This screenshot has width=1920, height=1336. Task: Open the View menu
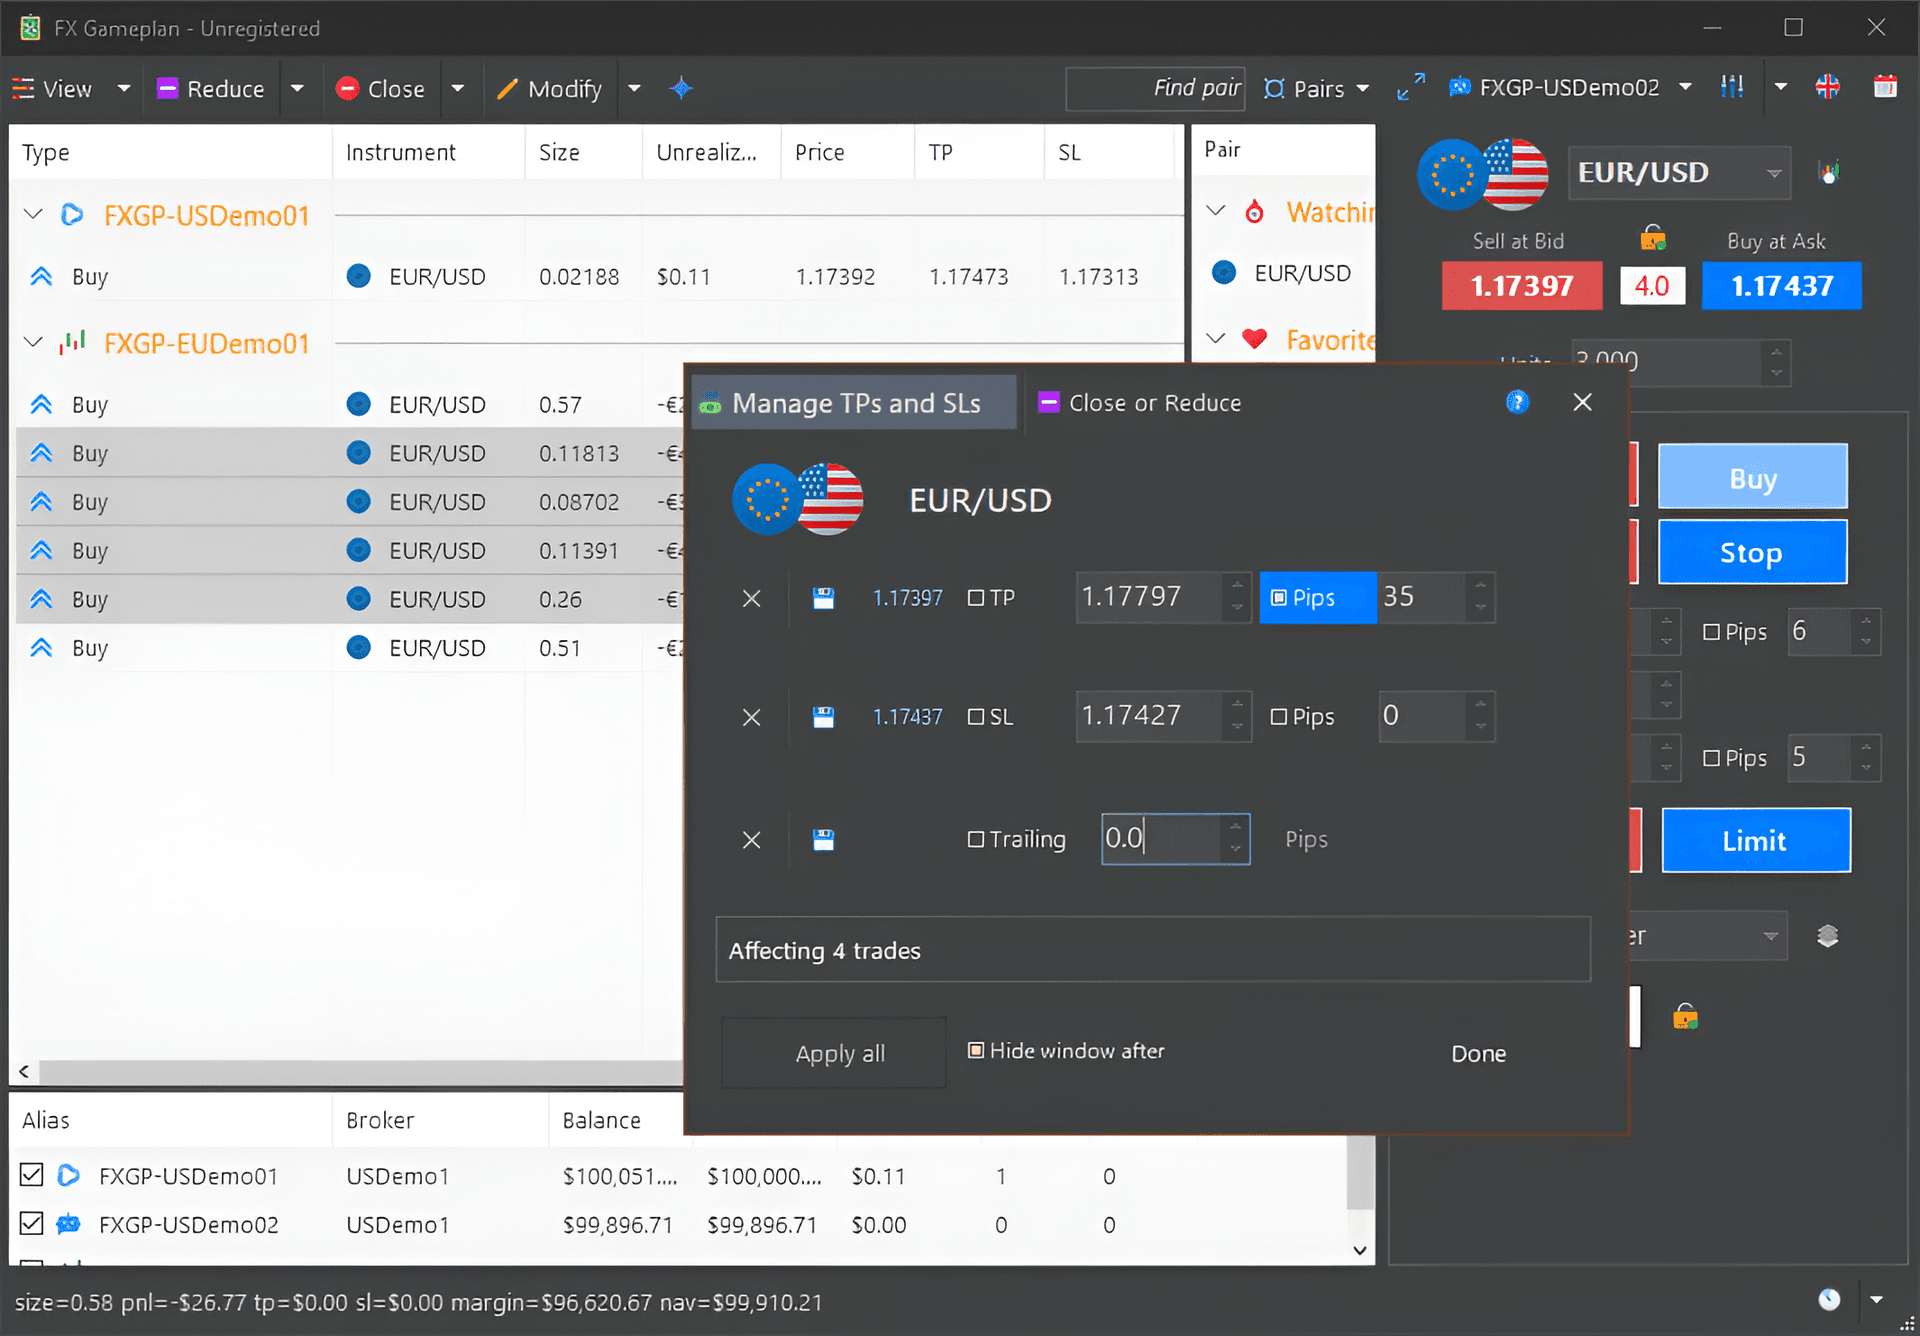pyautogui.click(x=53, y=88)
